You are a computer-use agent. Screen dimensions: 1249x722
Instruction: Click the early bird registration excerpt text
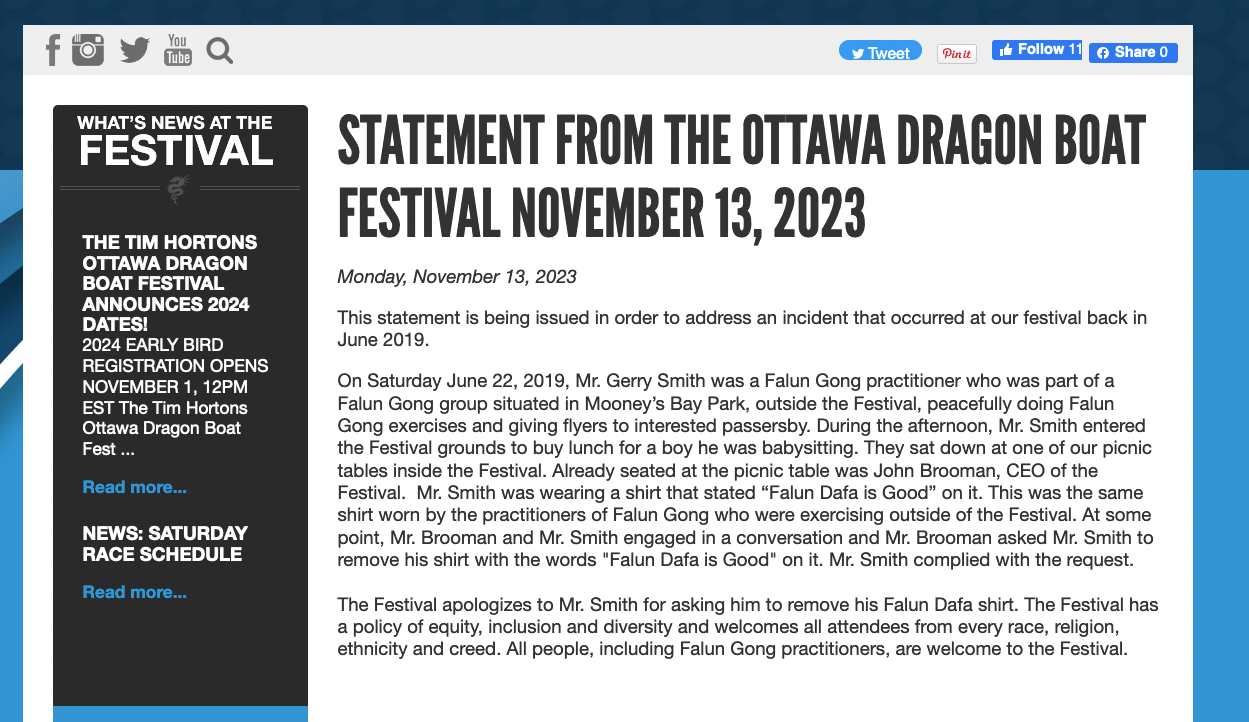tap(175, 398)
